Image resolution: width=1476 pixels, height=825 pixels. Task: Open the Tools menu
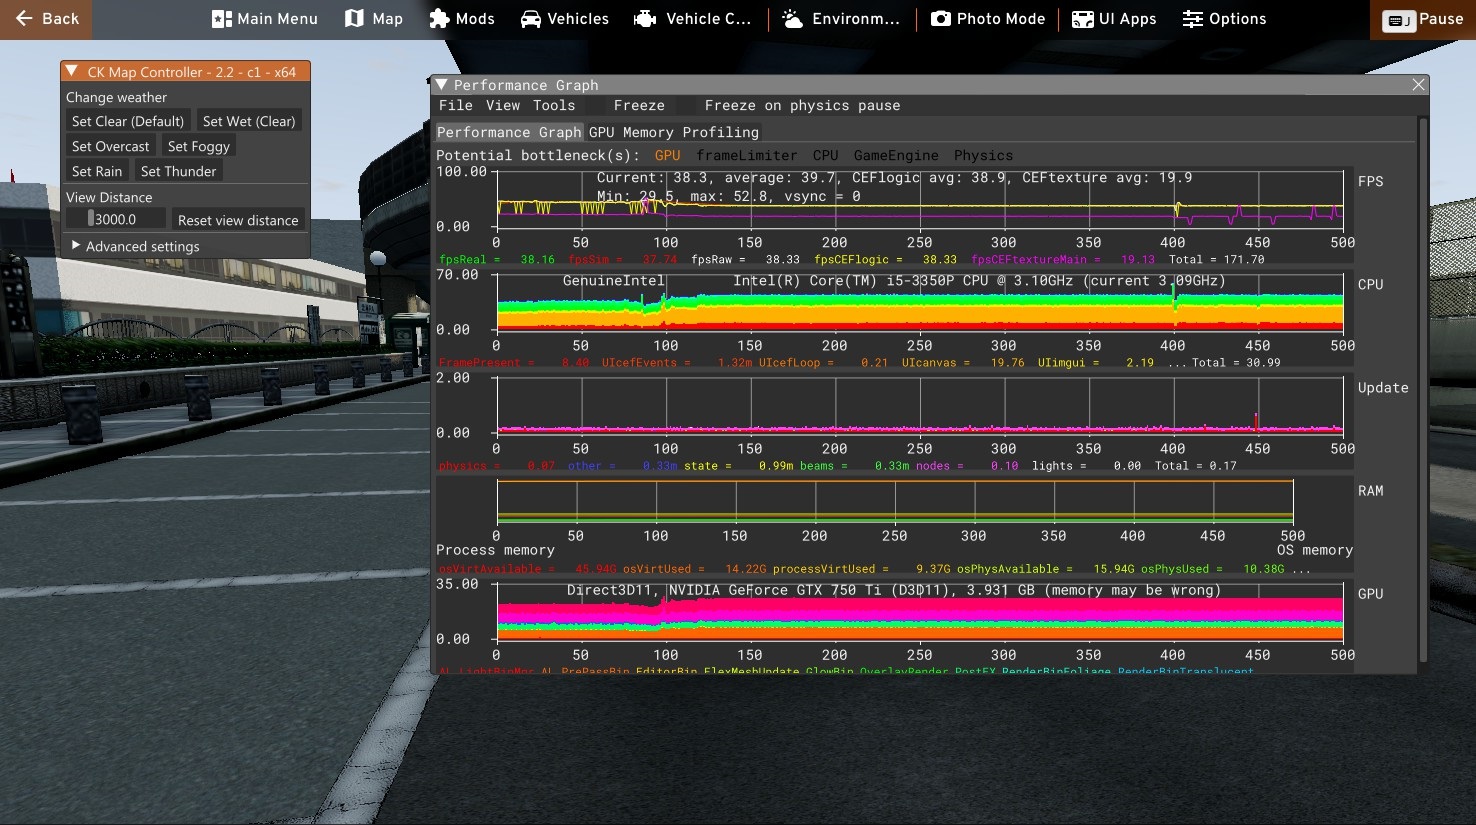tap(554, 106)
